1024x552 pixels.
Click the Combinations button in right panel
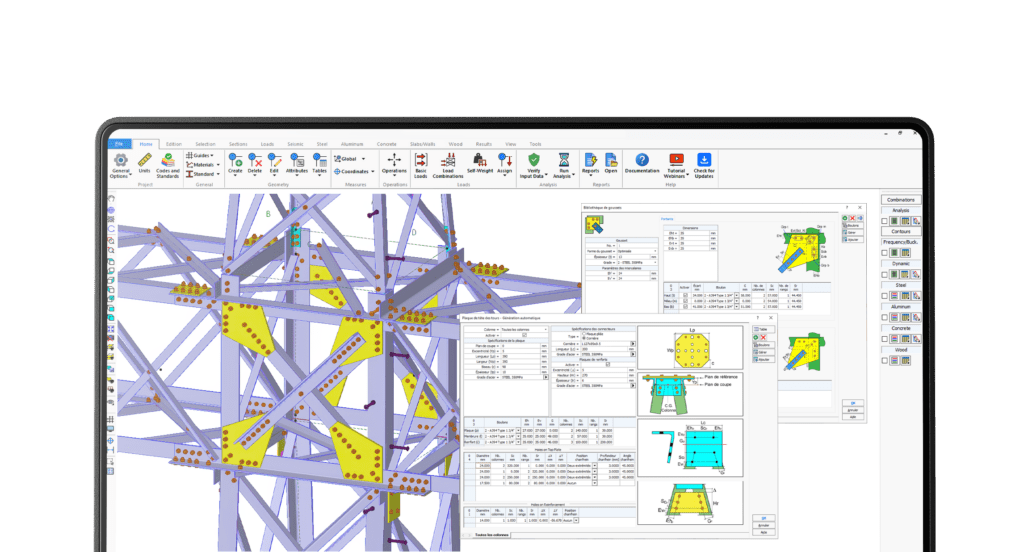[901, 200]
